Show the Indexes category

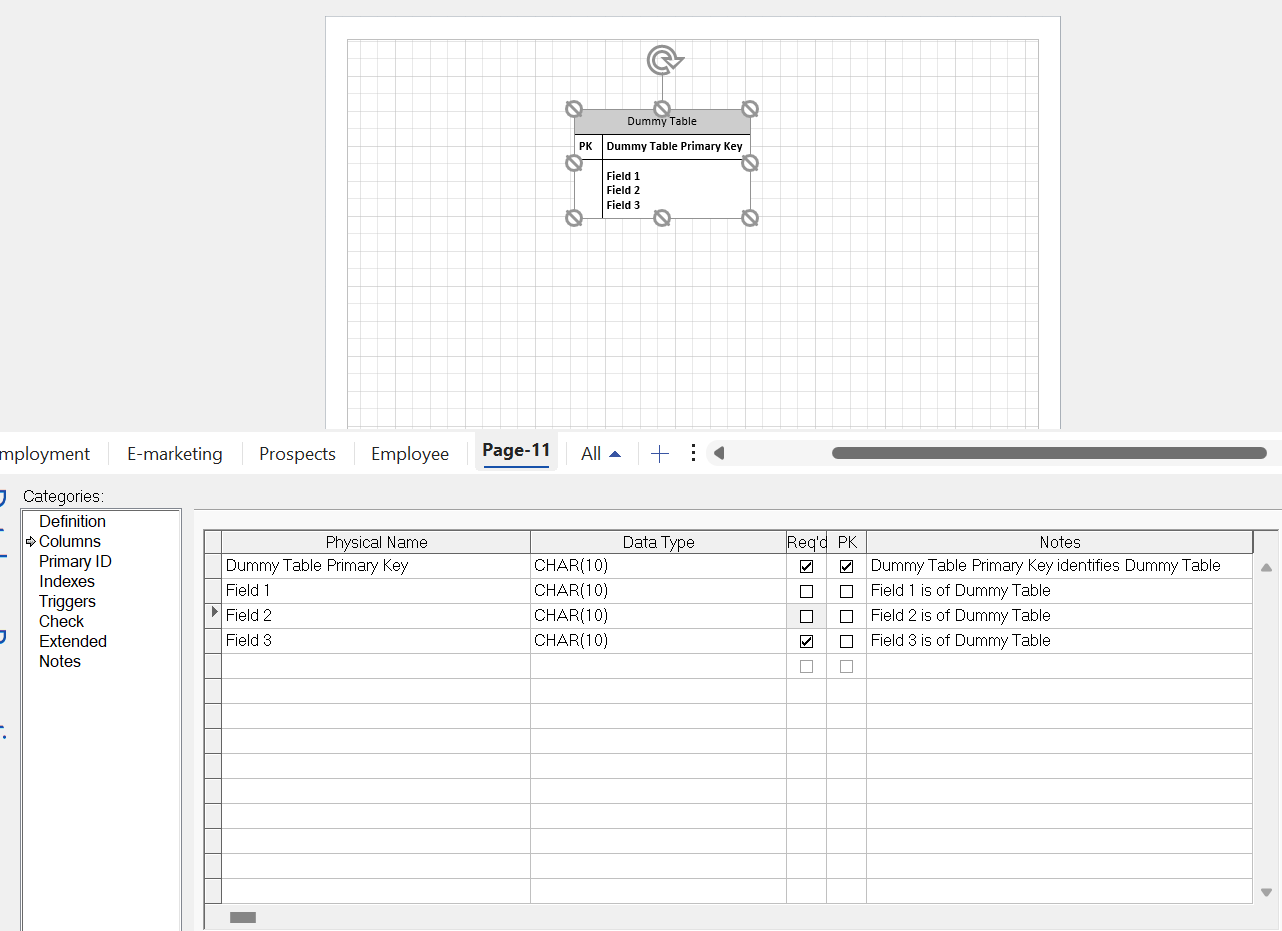pos(67,581)
